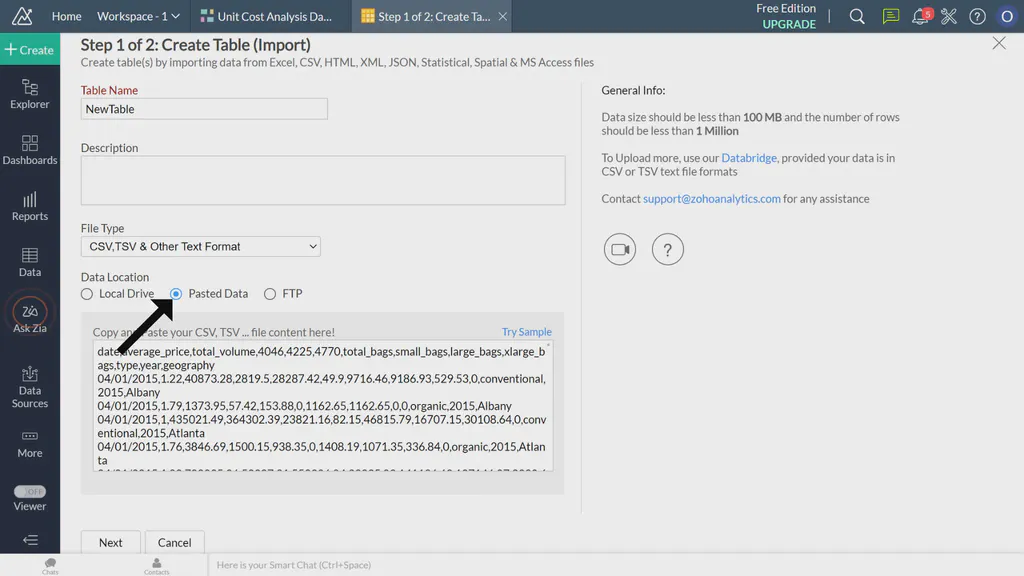Open the Explorer panel in the sidebar
1024x576 pixels.
coord(29,95)
